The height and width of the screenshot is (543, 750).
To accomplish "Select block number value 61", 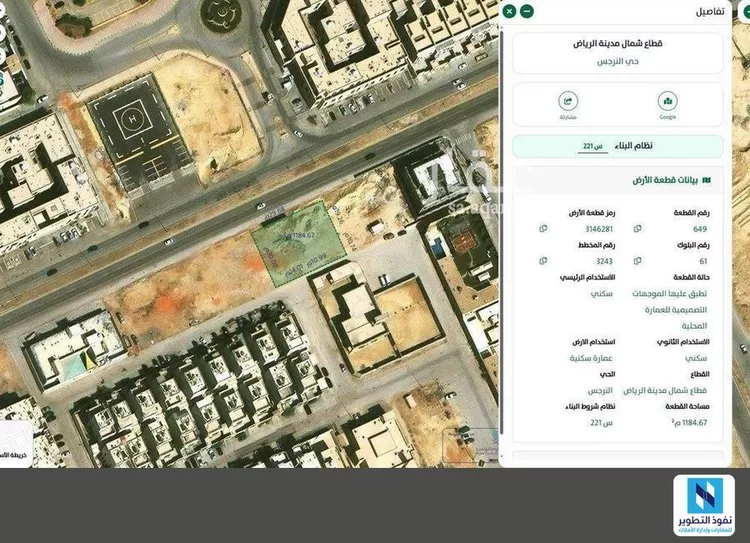I will click(x=703, y=261).
